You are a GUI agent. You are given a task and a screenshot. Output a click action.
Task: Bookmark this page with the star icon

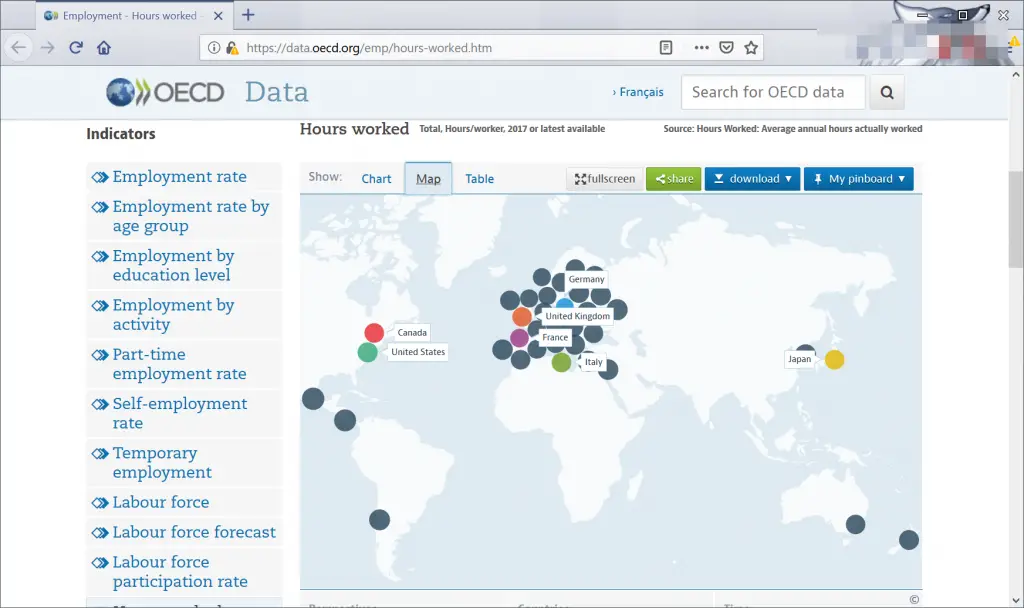(751, 47)
